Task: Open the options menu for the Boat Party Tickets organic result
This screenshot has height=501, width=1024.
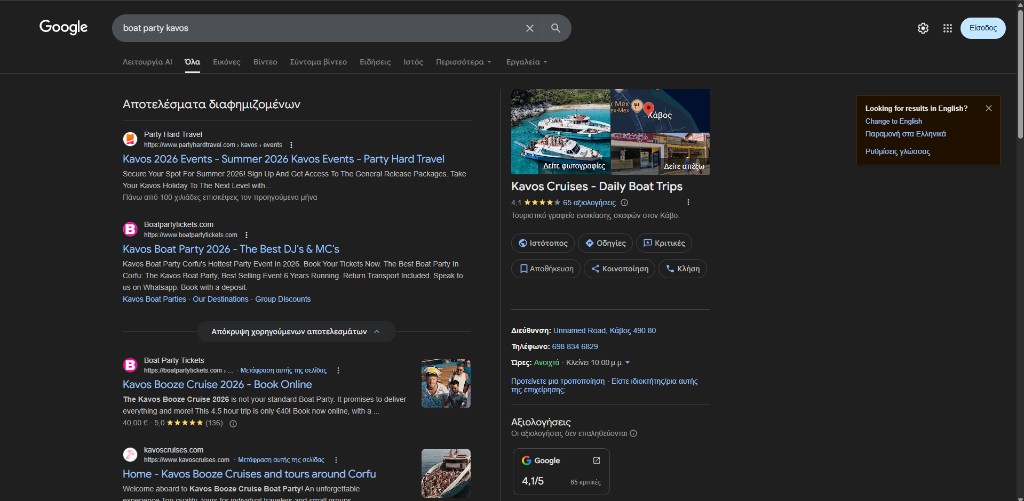Action: point(338,370)
